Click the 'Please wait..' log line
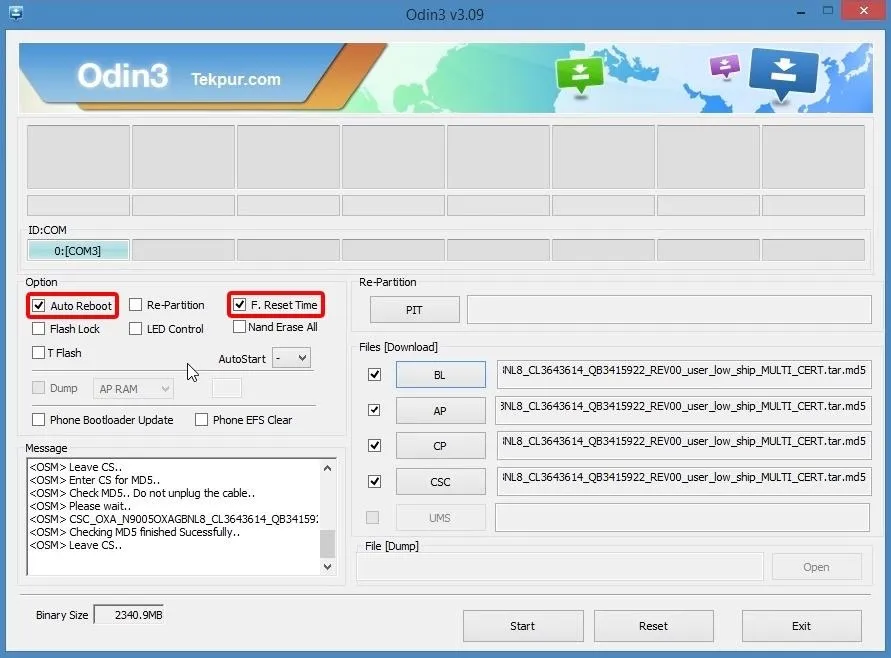This screenshot has height=658, width=891. 80,506
